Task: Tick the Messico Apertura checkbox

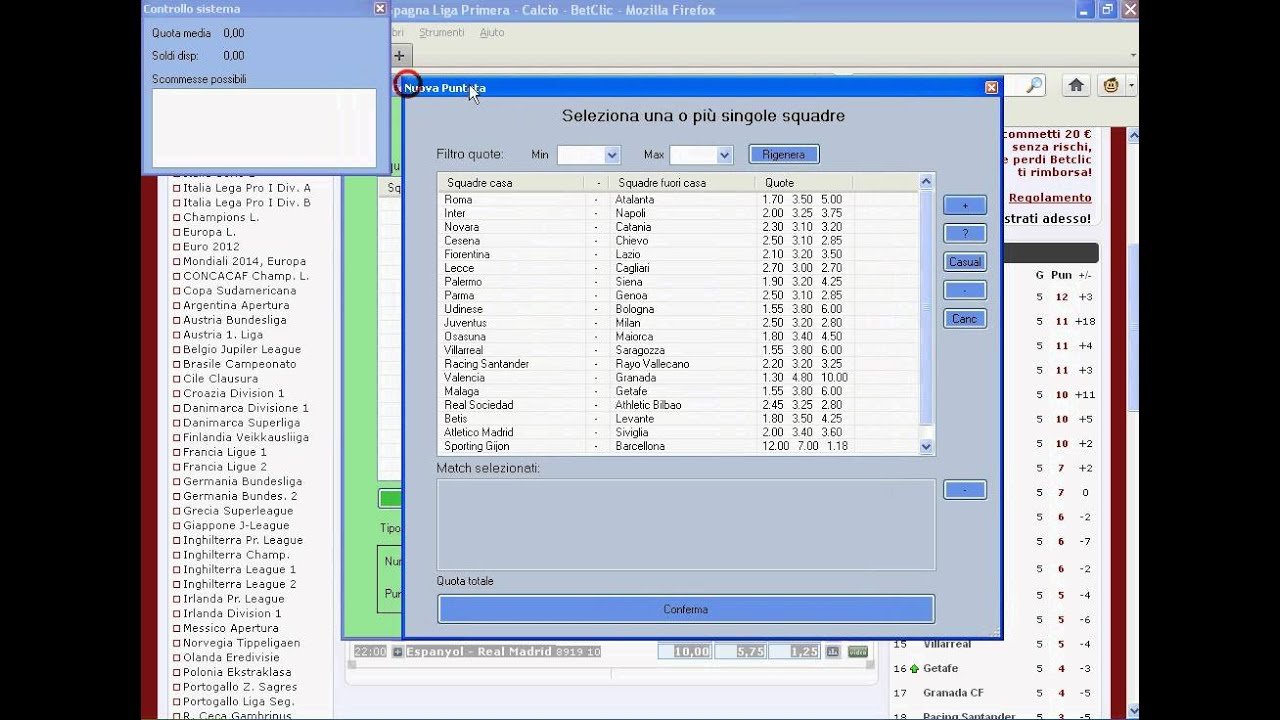Action: coord(177,629)
